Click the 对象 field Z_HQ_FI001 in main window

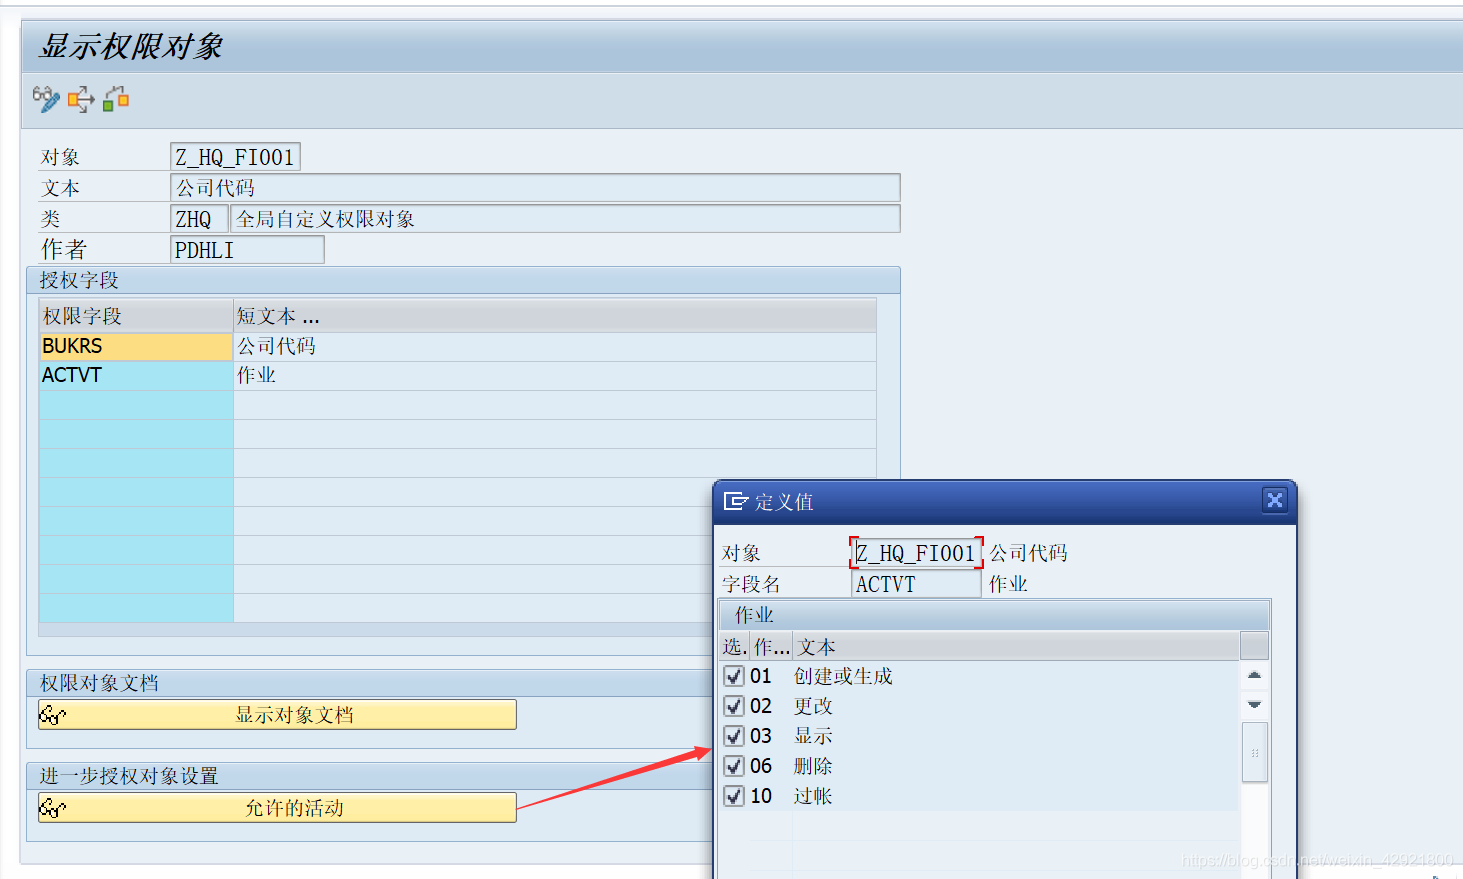[235, 157]
